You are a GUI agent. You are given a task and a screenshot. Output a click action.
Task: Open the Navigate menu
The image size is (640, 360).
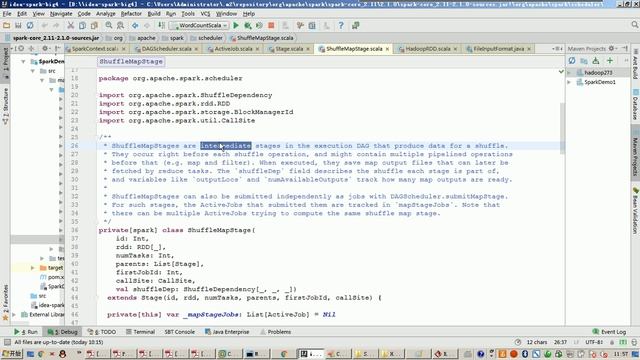pos(61,13)
